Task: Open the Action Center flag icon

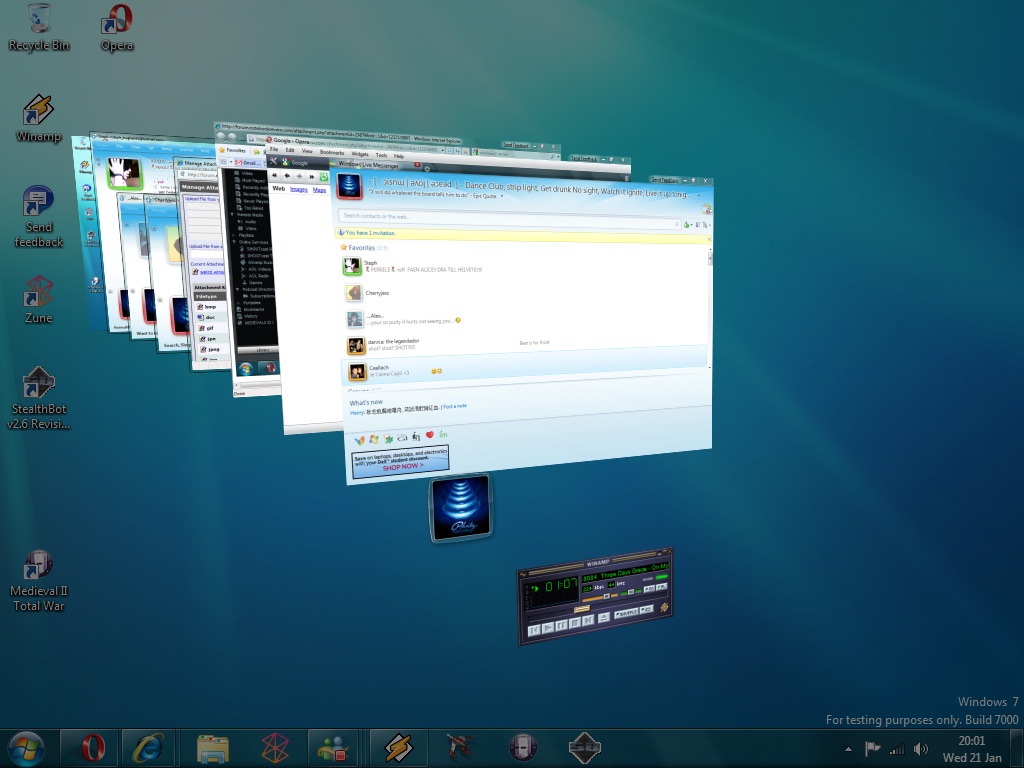Action: coord(872,748)
